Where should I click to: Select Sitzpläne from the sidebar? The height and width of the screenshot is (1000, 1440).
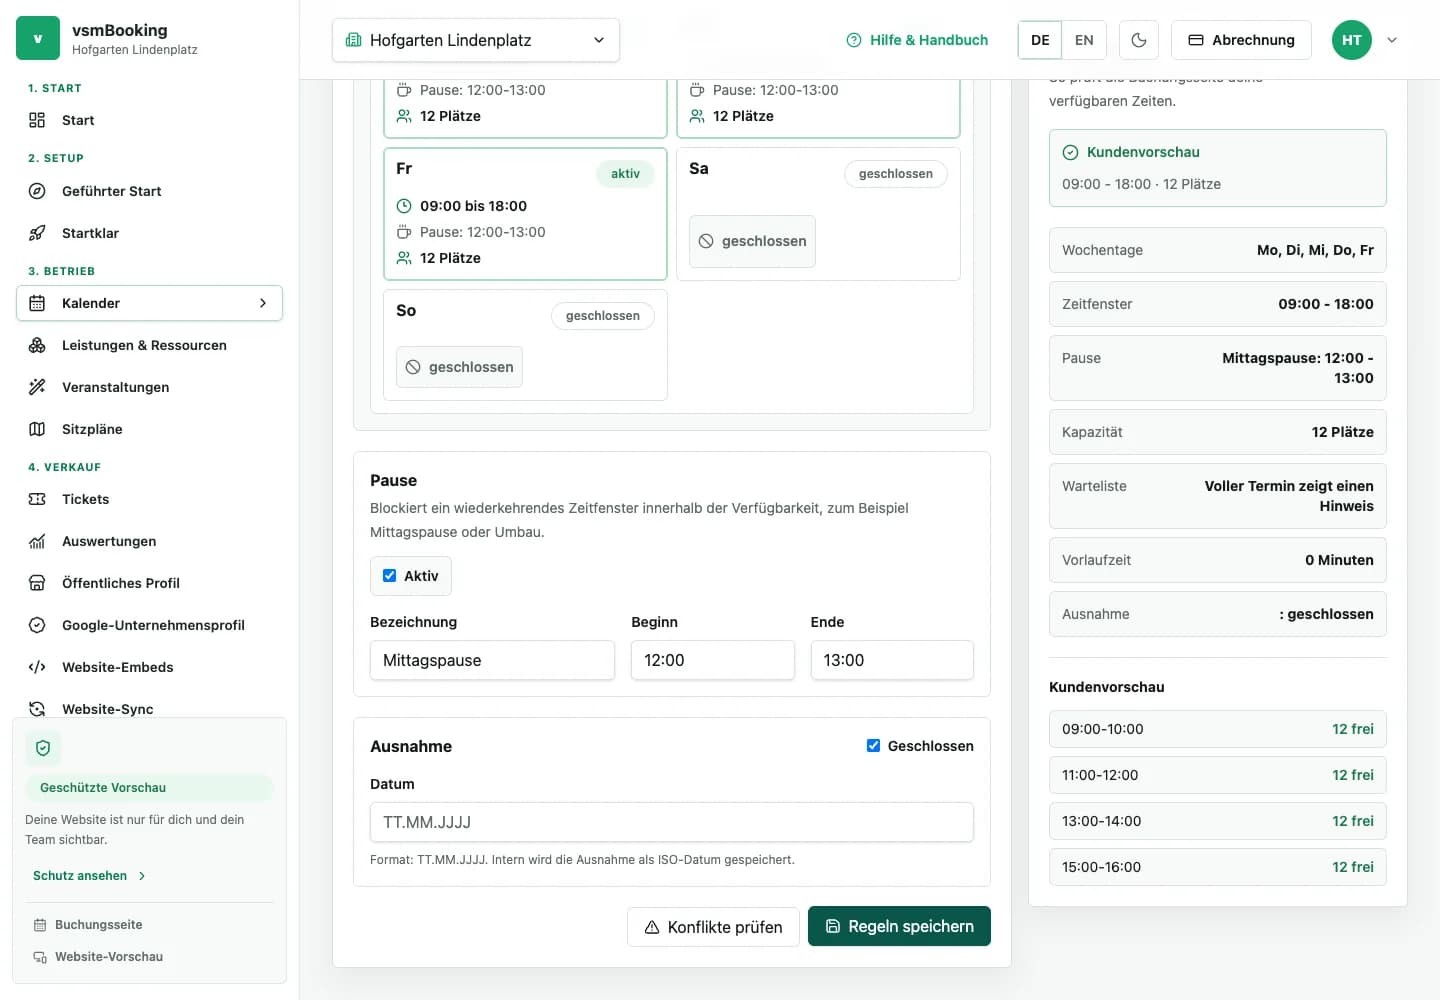click(x=150, y=429)
